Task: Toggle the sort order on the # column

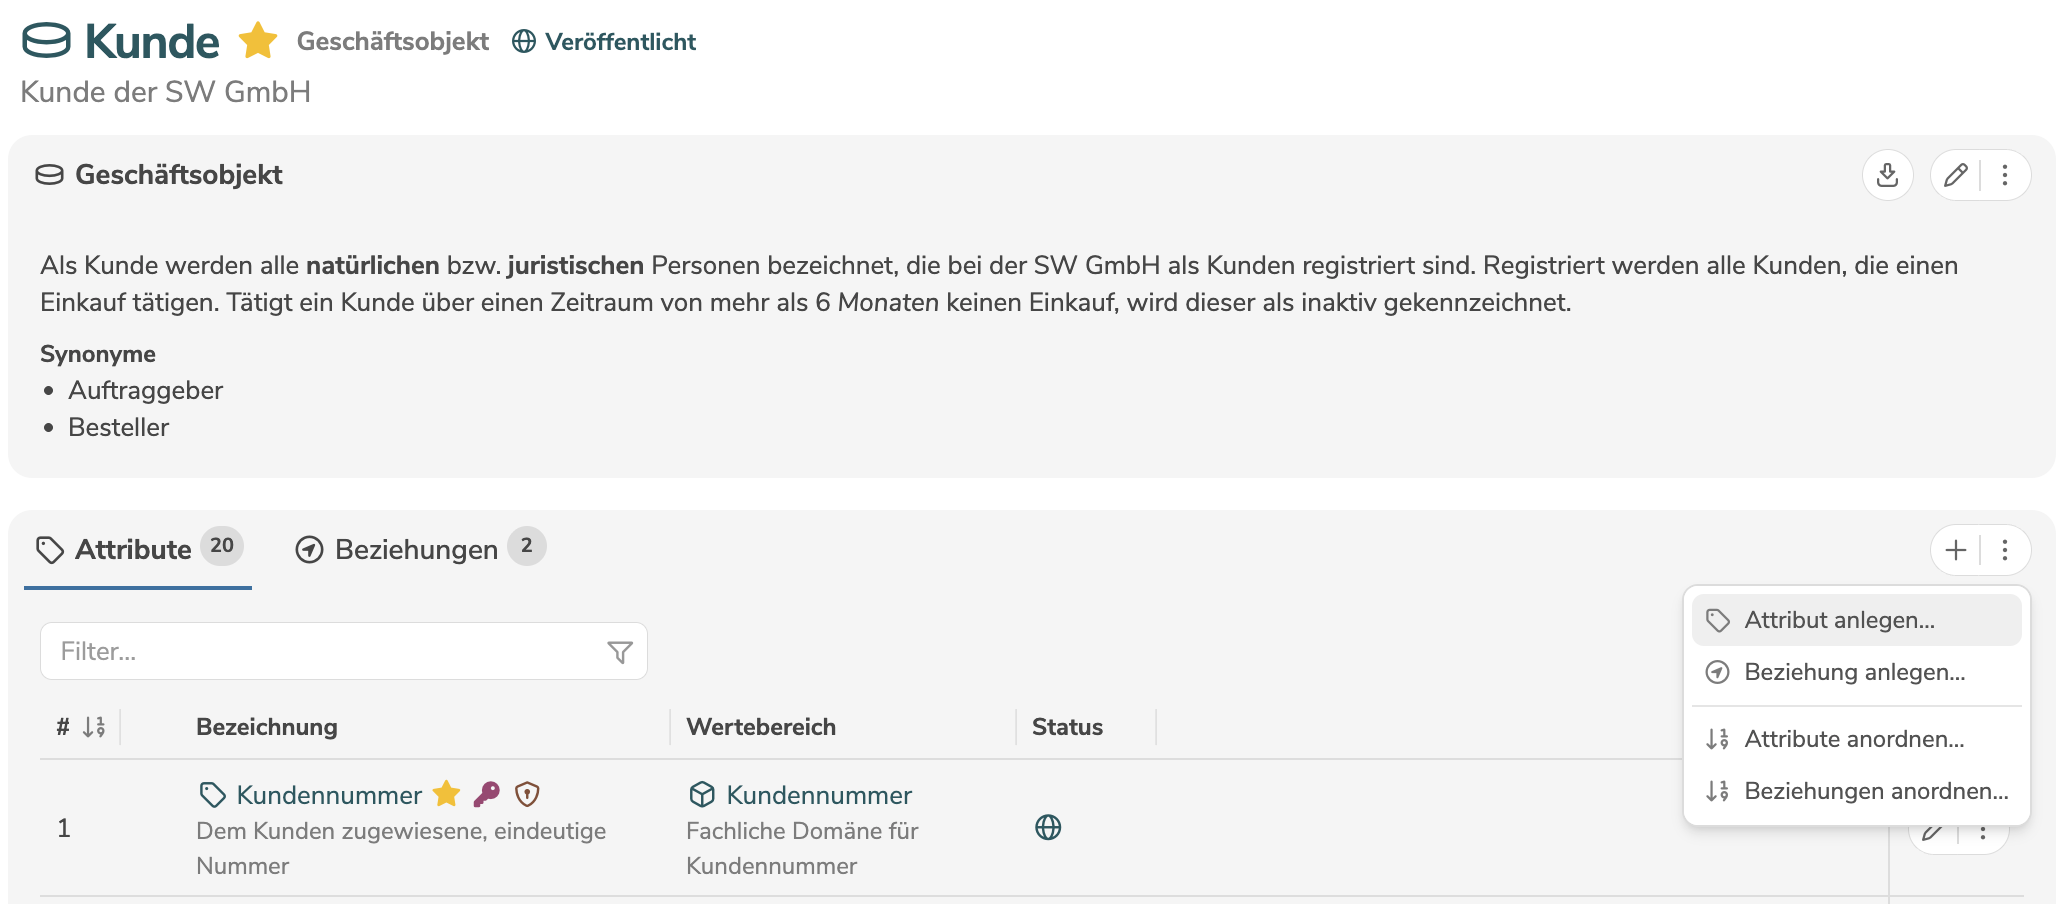Action: pos(93,727)
